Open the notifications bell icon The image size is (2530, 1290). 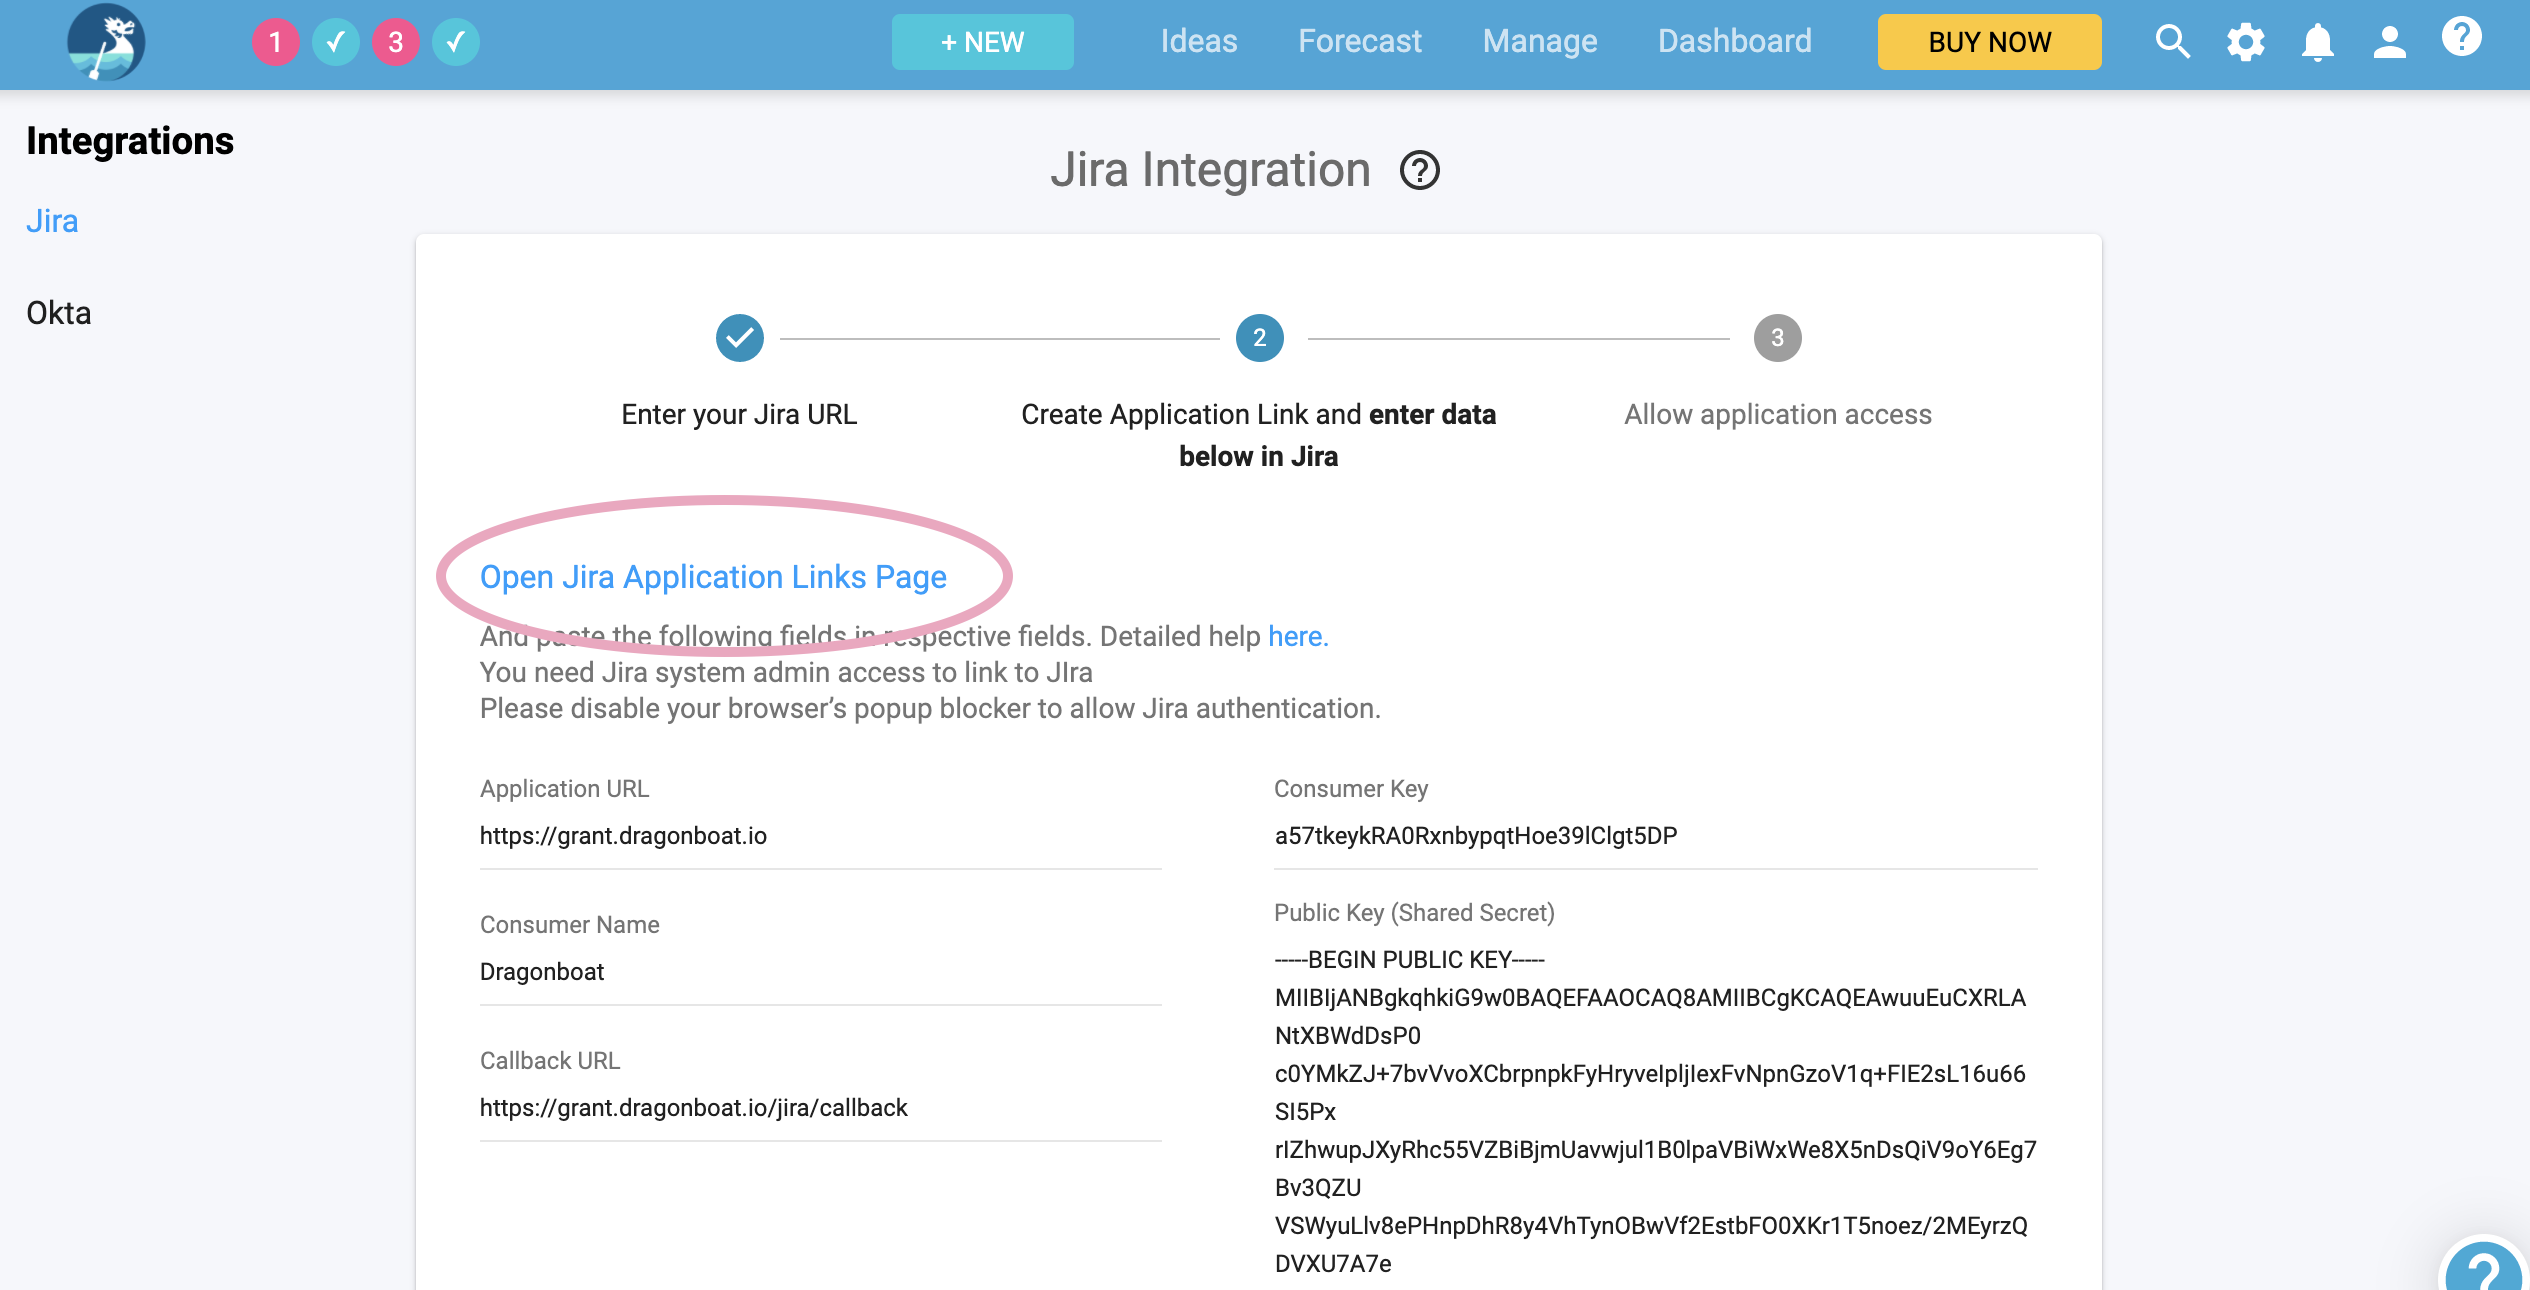(2317, 42)
